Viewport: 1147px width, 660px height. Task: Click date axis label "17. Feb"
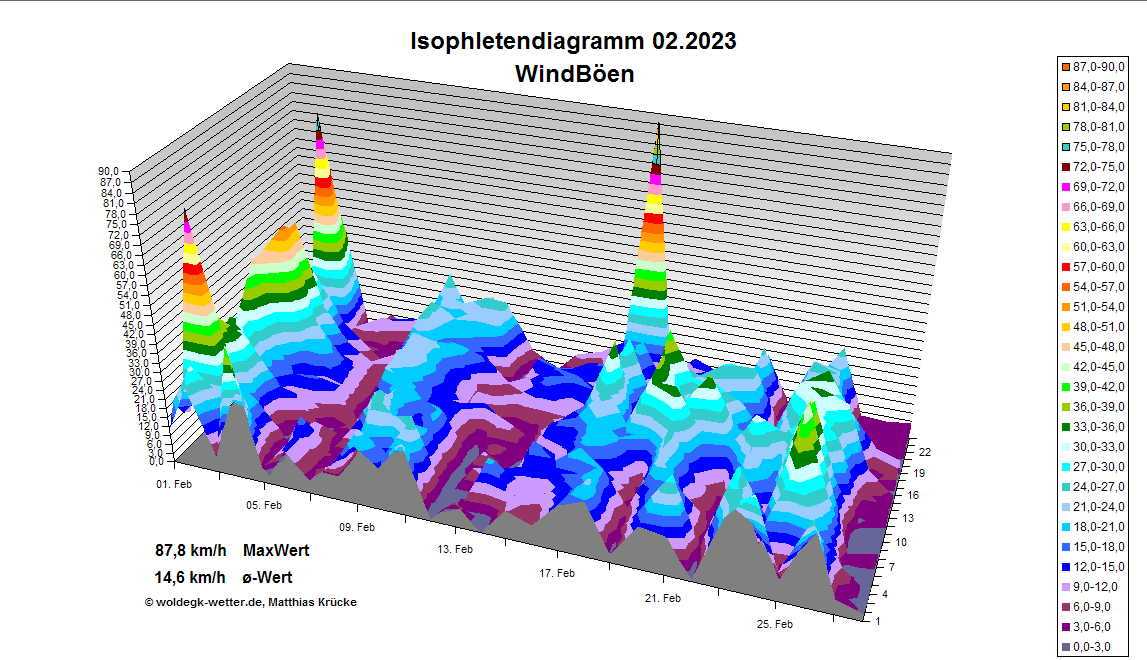click(557, 574)
